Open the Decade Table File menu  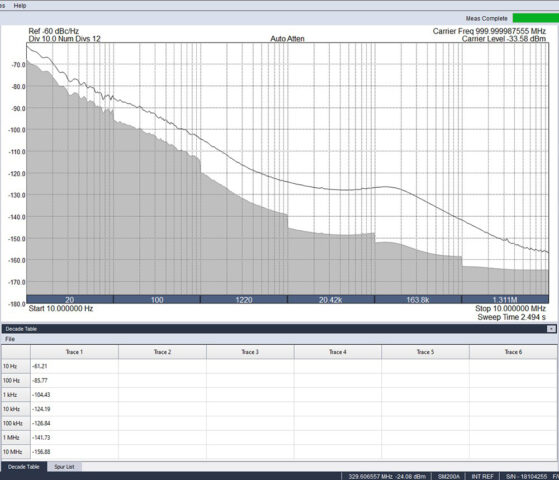10,339
